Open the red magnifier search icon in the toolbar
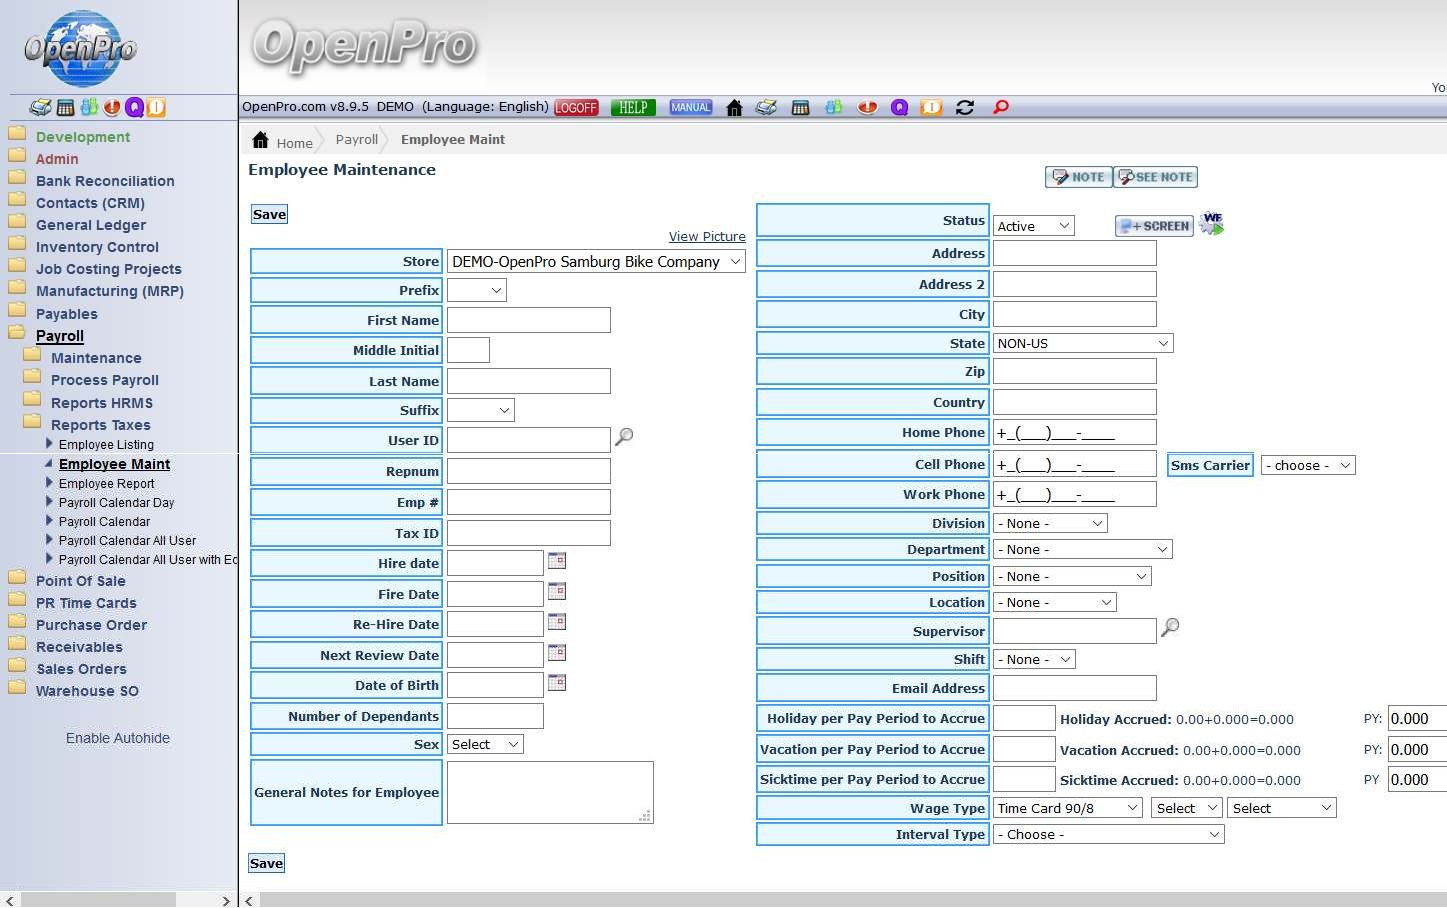The image size is (1447, 908). tap(1000, 108)
